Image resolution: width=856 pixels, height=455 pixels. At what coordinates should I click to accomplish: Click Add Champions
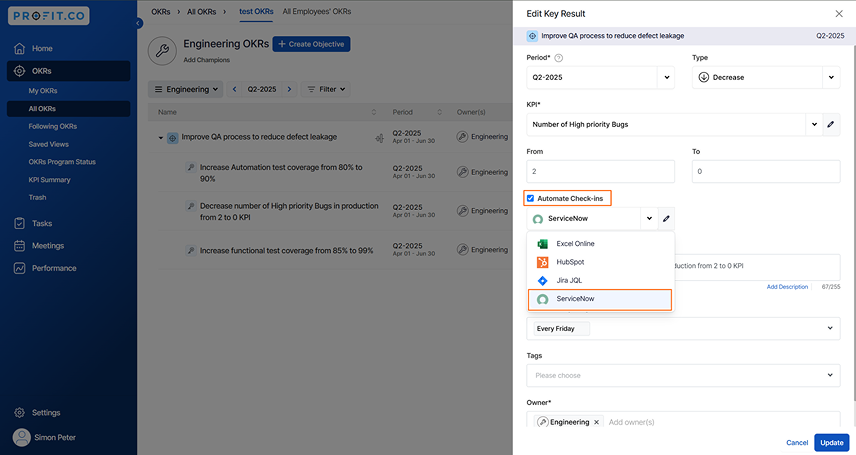pos(206,60)
